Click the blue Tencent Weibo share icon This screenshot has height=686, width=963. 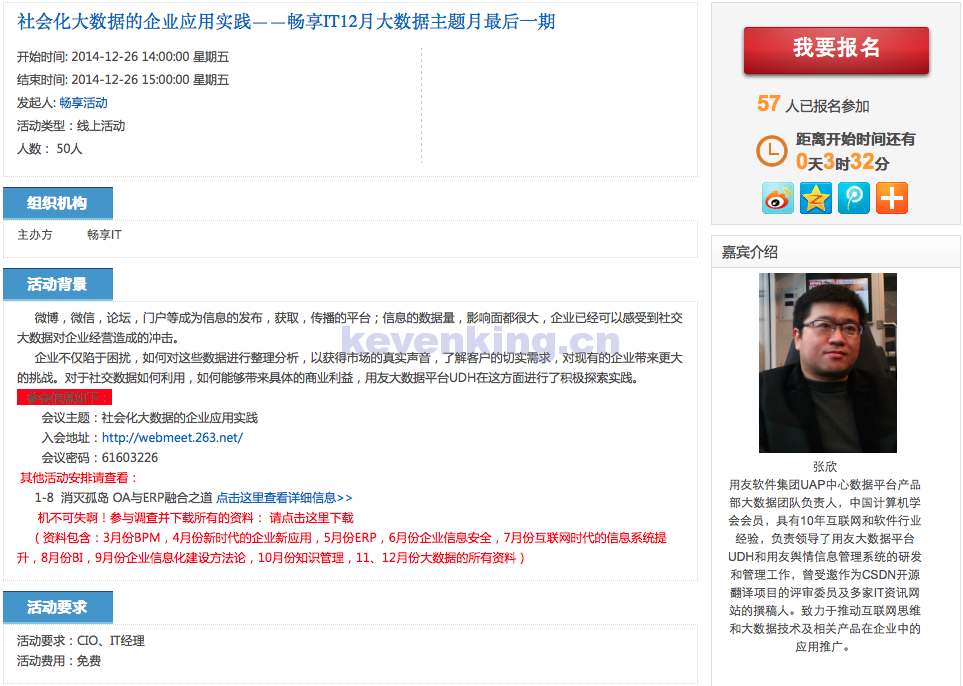coord(854,198)
